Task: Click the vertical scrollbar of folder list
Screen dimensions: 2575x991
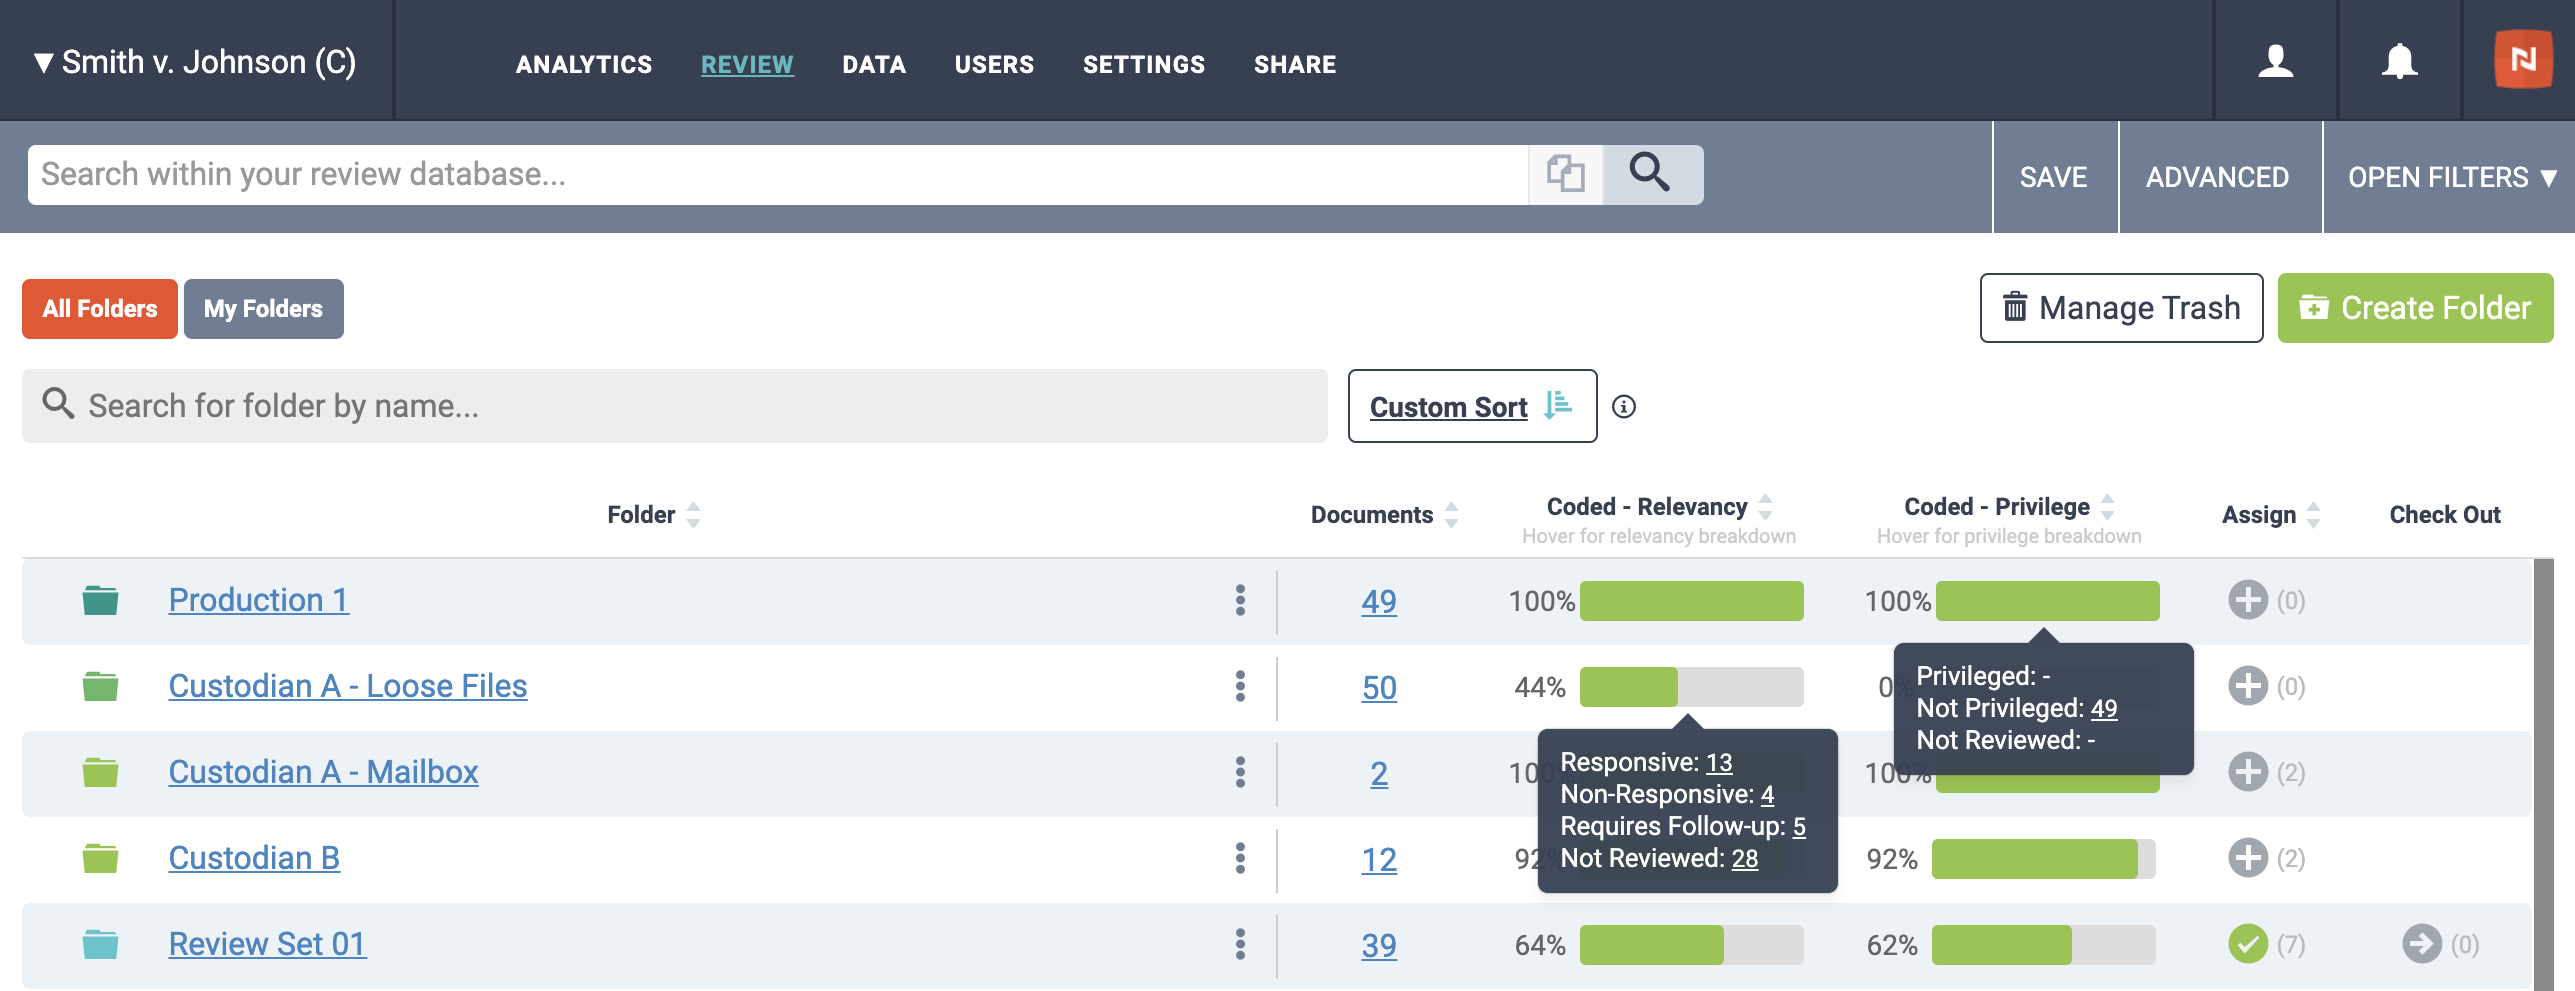Action: click(x=2544, y=775)
